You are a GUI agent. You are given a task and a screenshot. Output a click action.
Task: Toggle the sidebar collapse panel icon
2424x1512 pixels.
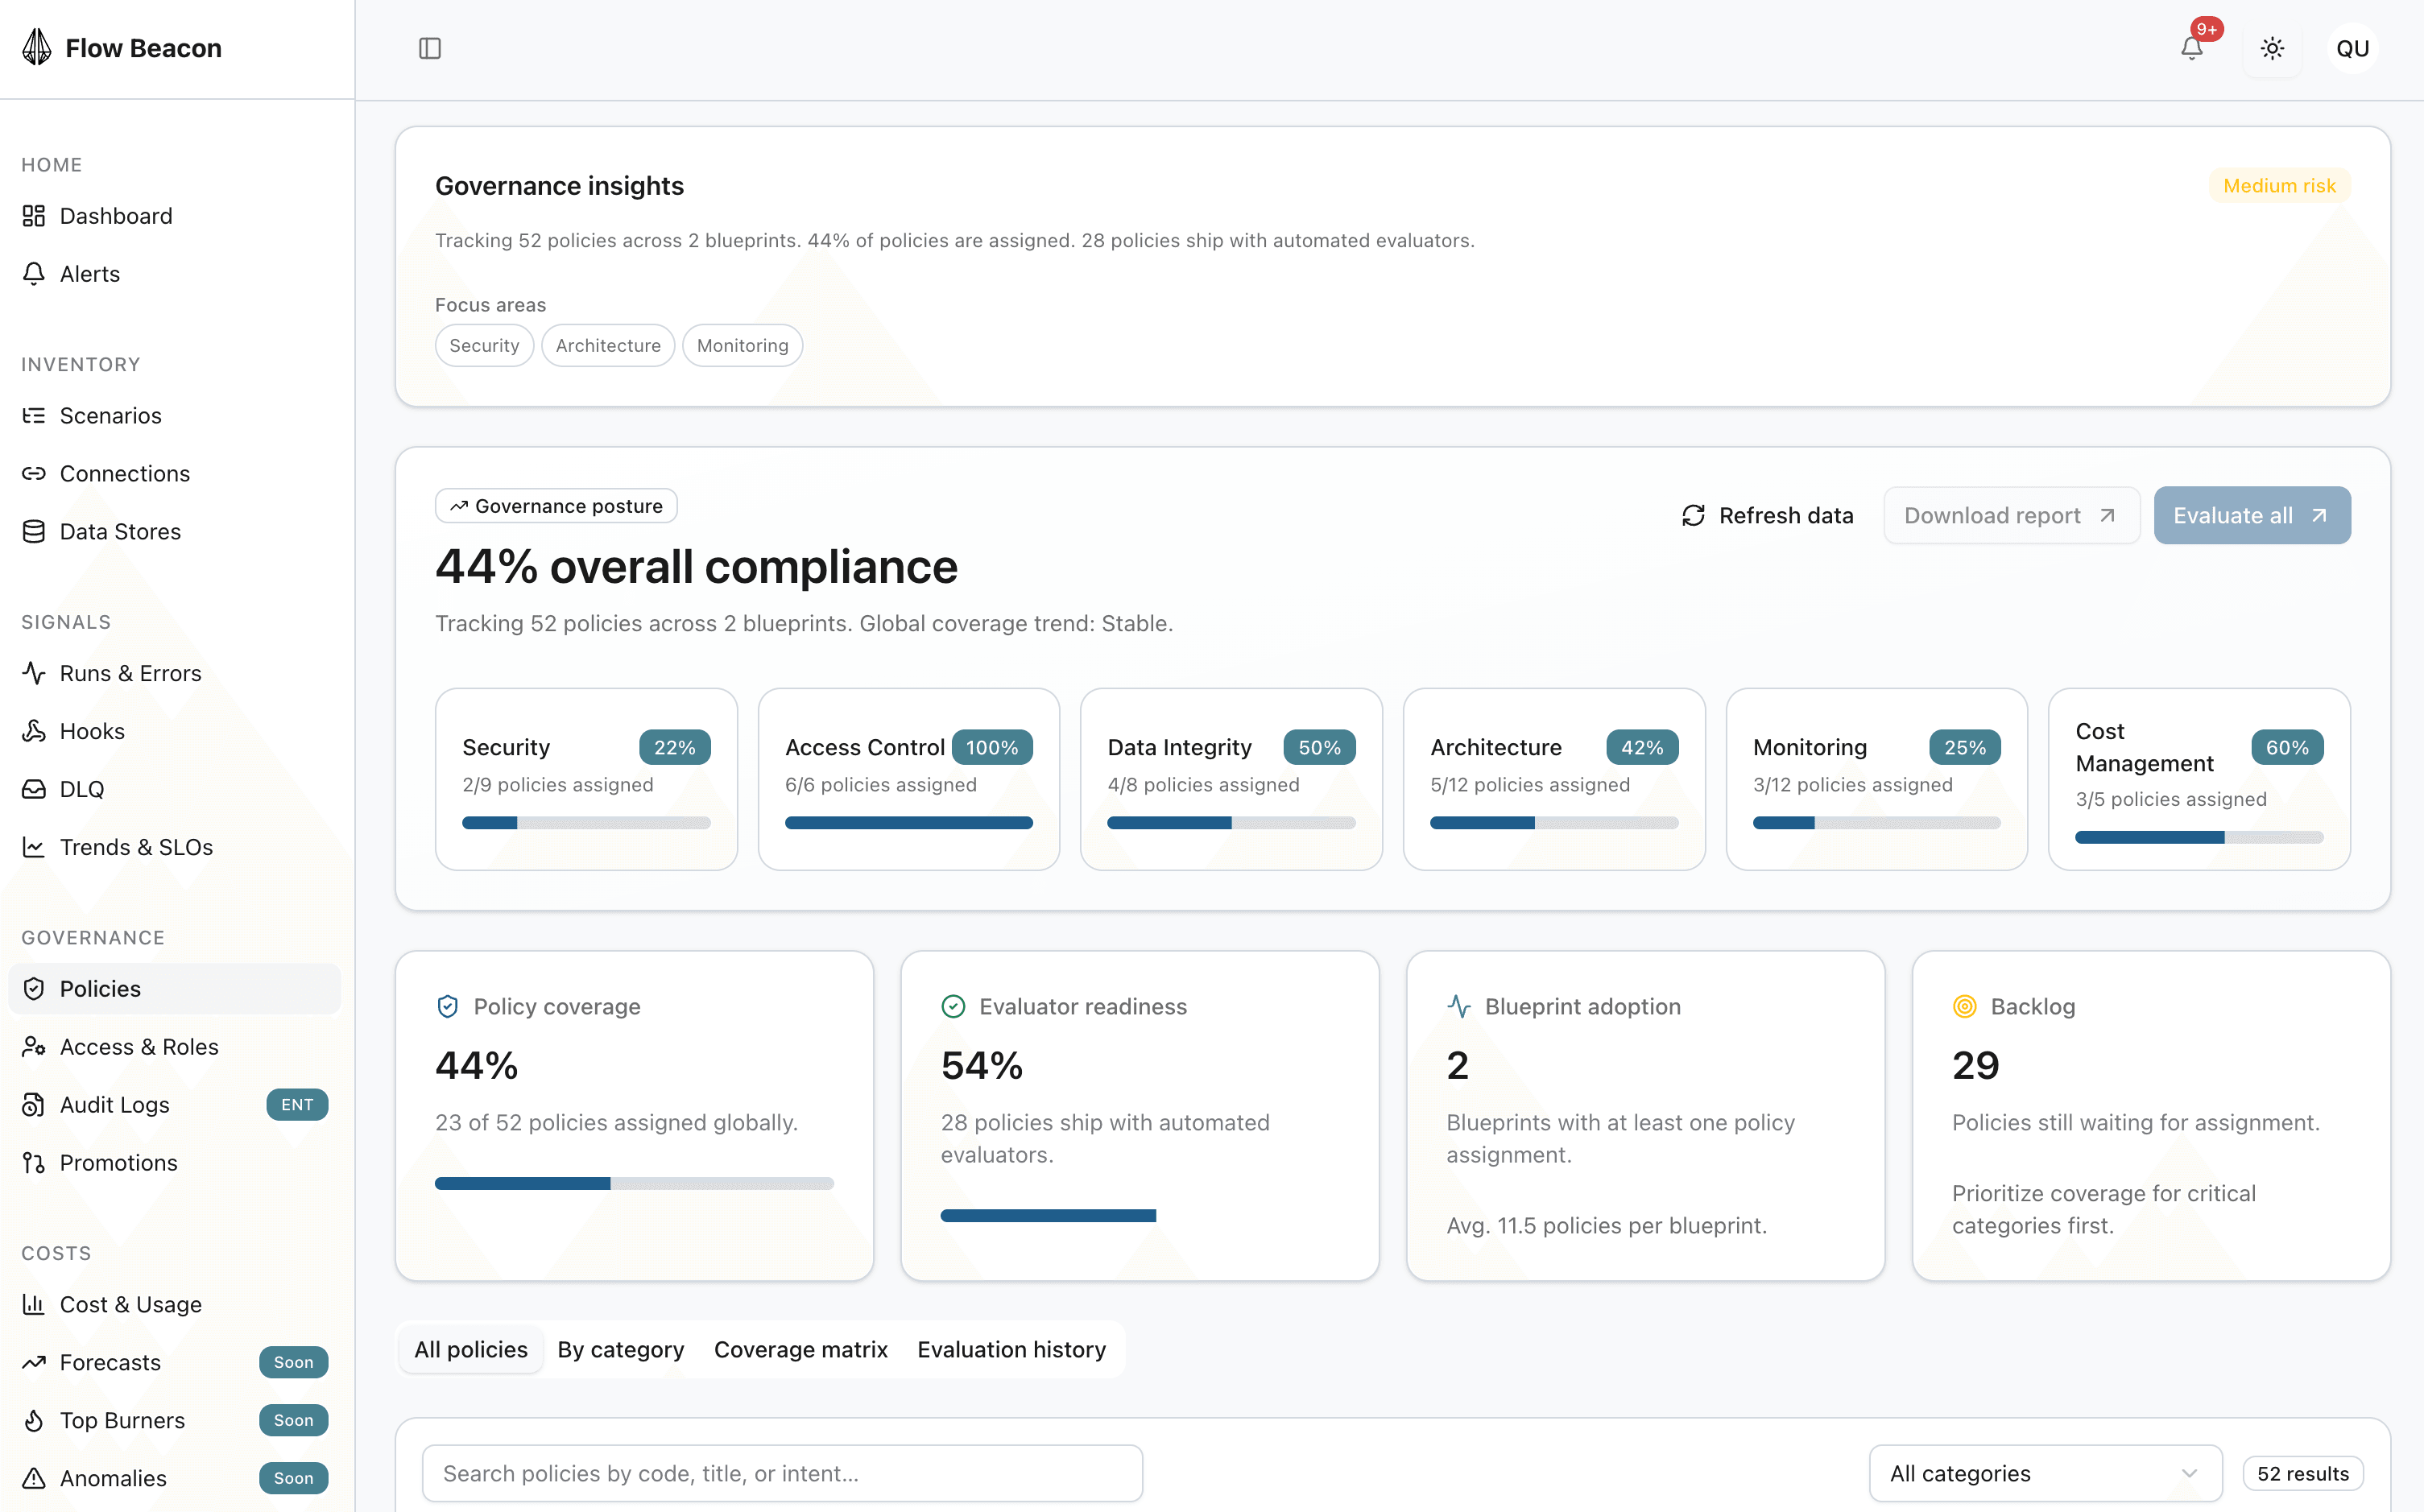(x=429, y=48)
